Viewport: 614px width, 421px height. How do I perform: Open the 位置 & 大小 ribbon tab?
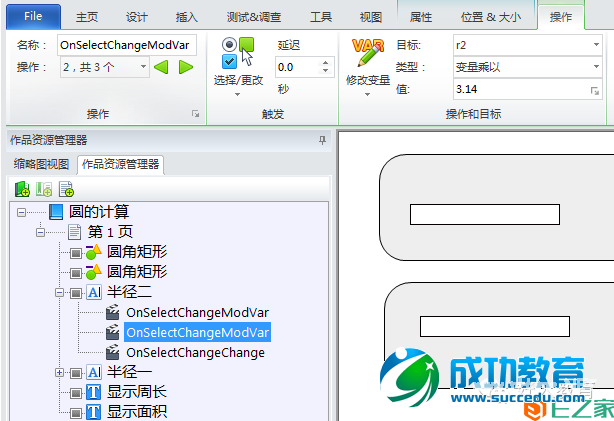coord(491,17)
